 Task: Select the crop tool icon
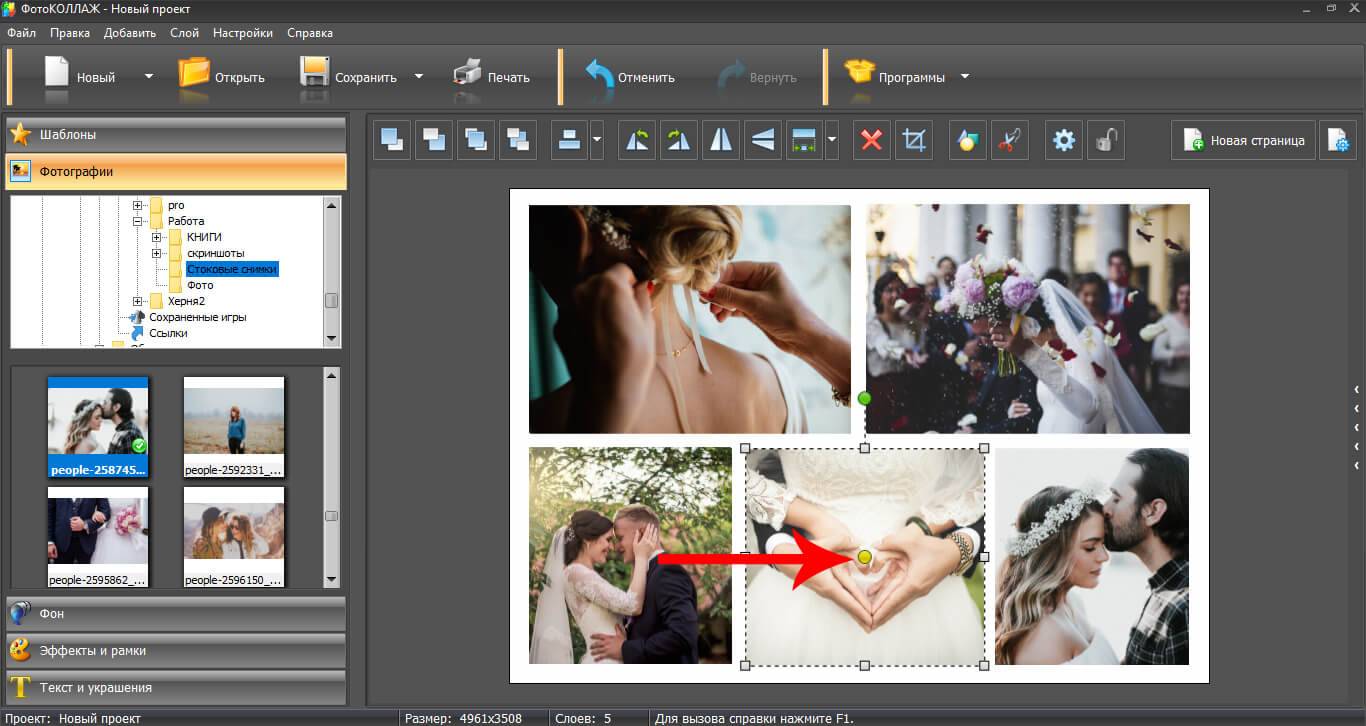coord(914,140)
